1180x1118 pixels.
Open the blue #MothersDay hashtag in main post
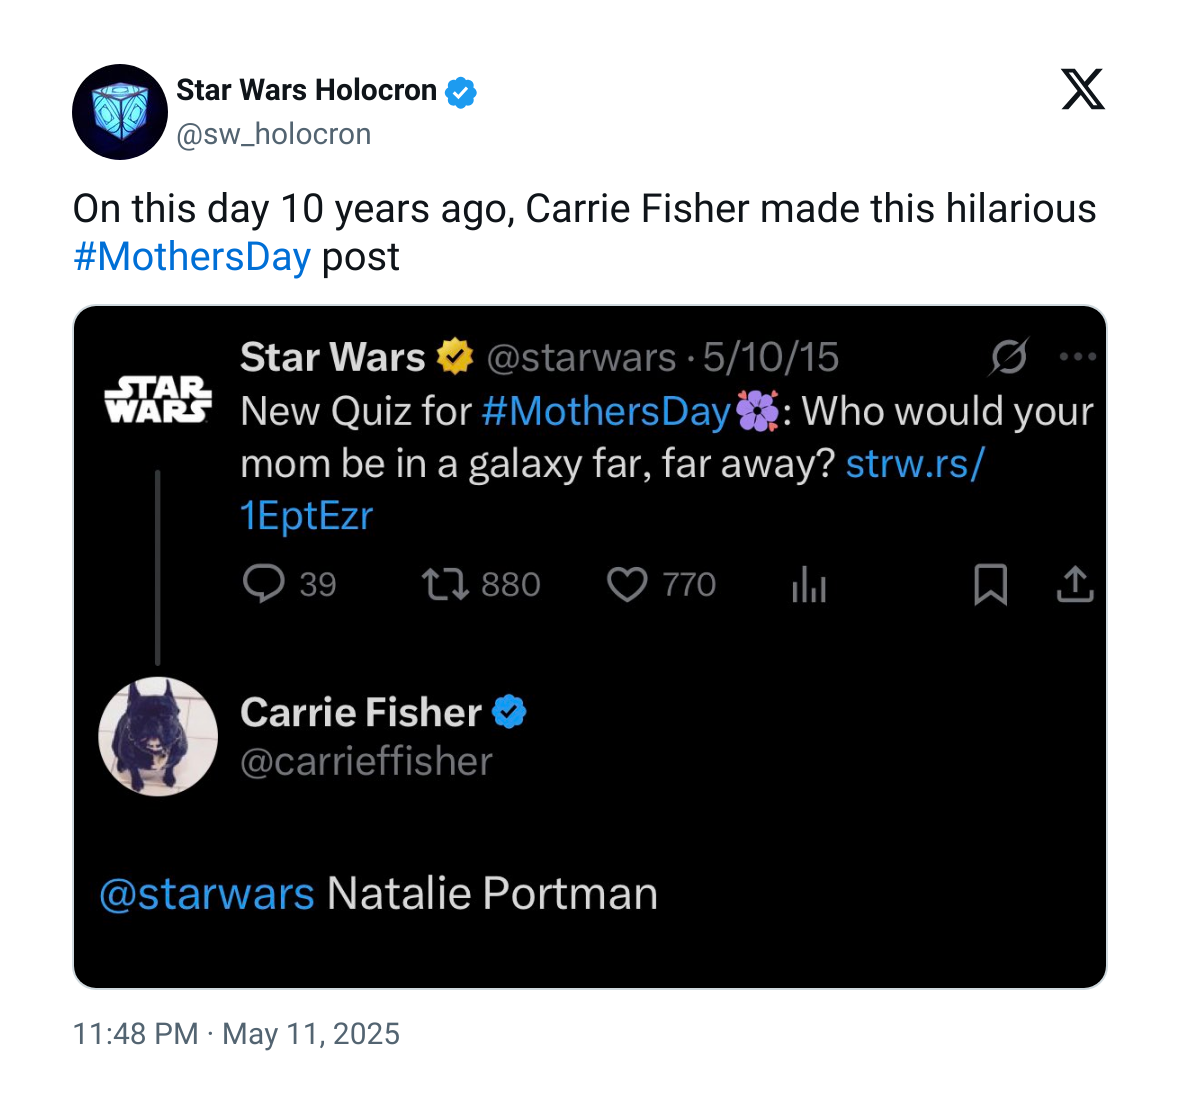pyautogui.click(x=192, y=257)
